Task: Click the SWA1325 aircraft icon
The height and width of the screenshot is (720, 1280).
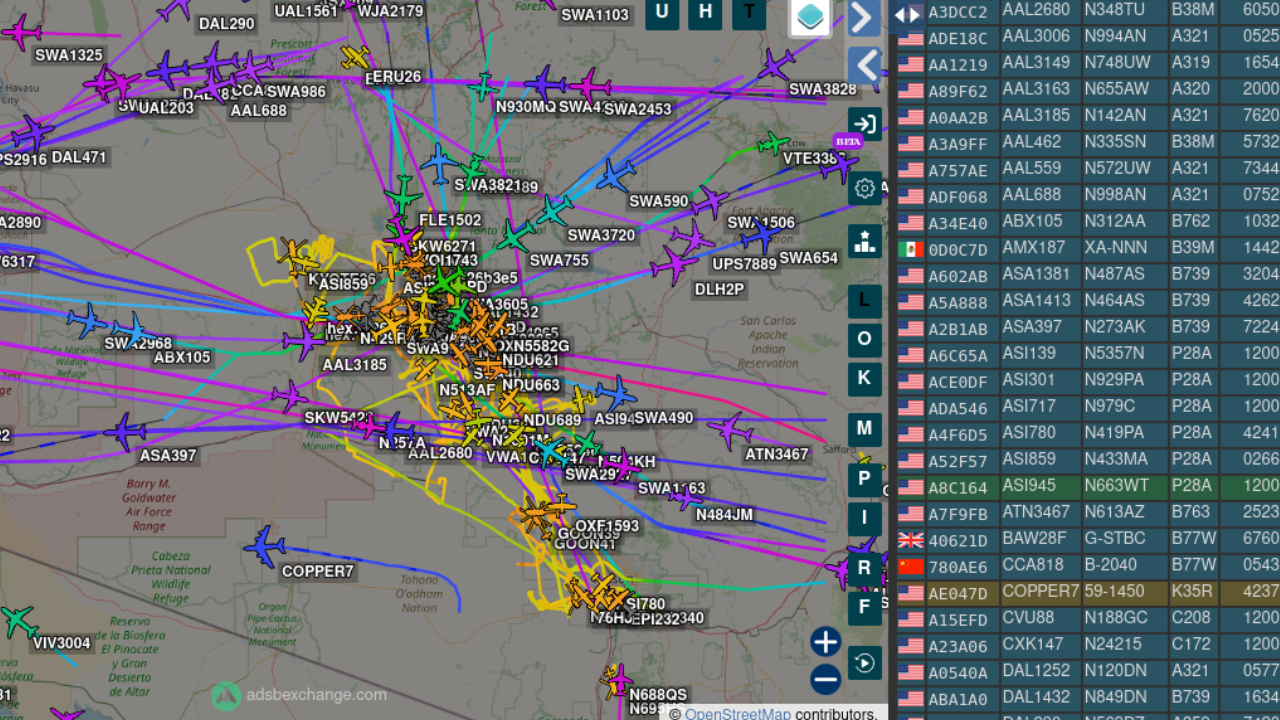Action: (21, 33)
